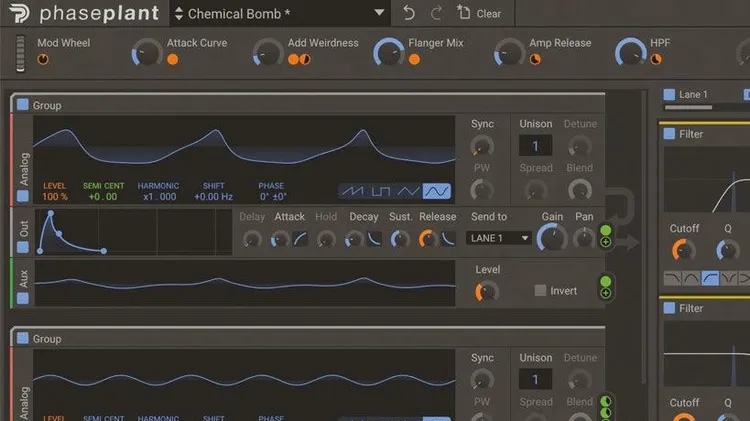Click the Flanger Mix macro knob
The width and height of the screenshot is (750, 421).
click(x=388, y=52)
